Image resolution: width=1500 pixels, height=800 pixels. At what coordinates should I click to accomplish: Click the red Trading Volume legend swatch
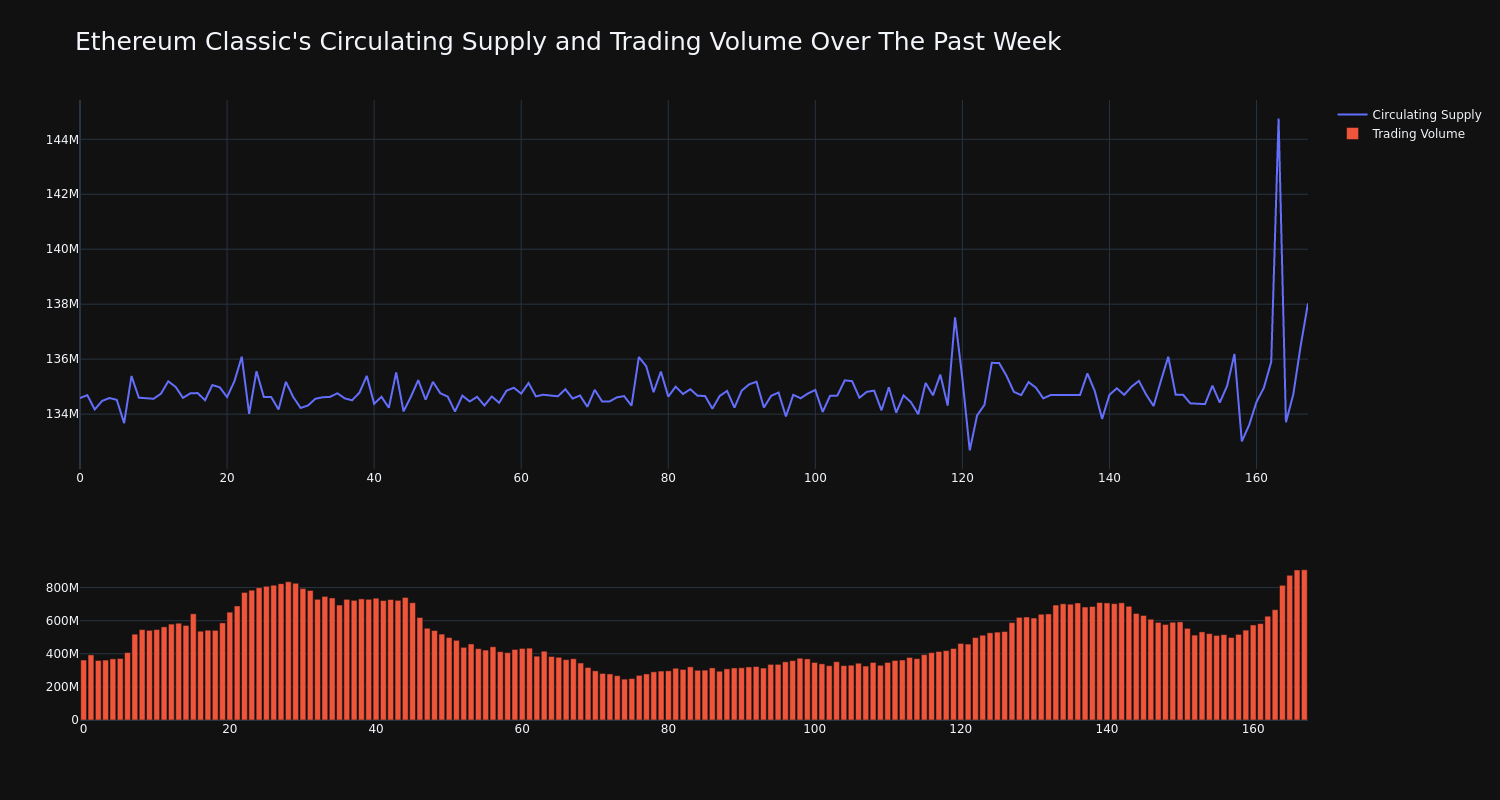[x=1352, y=134]
